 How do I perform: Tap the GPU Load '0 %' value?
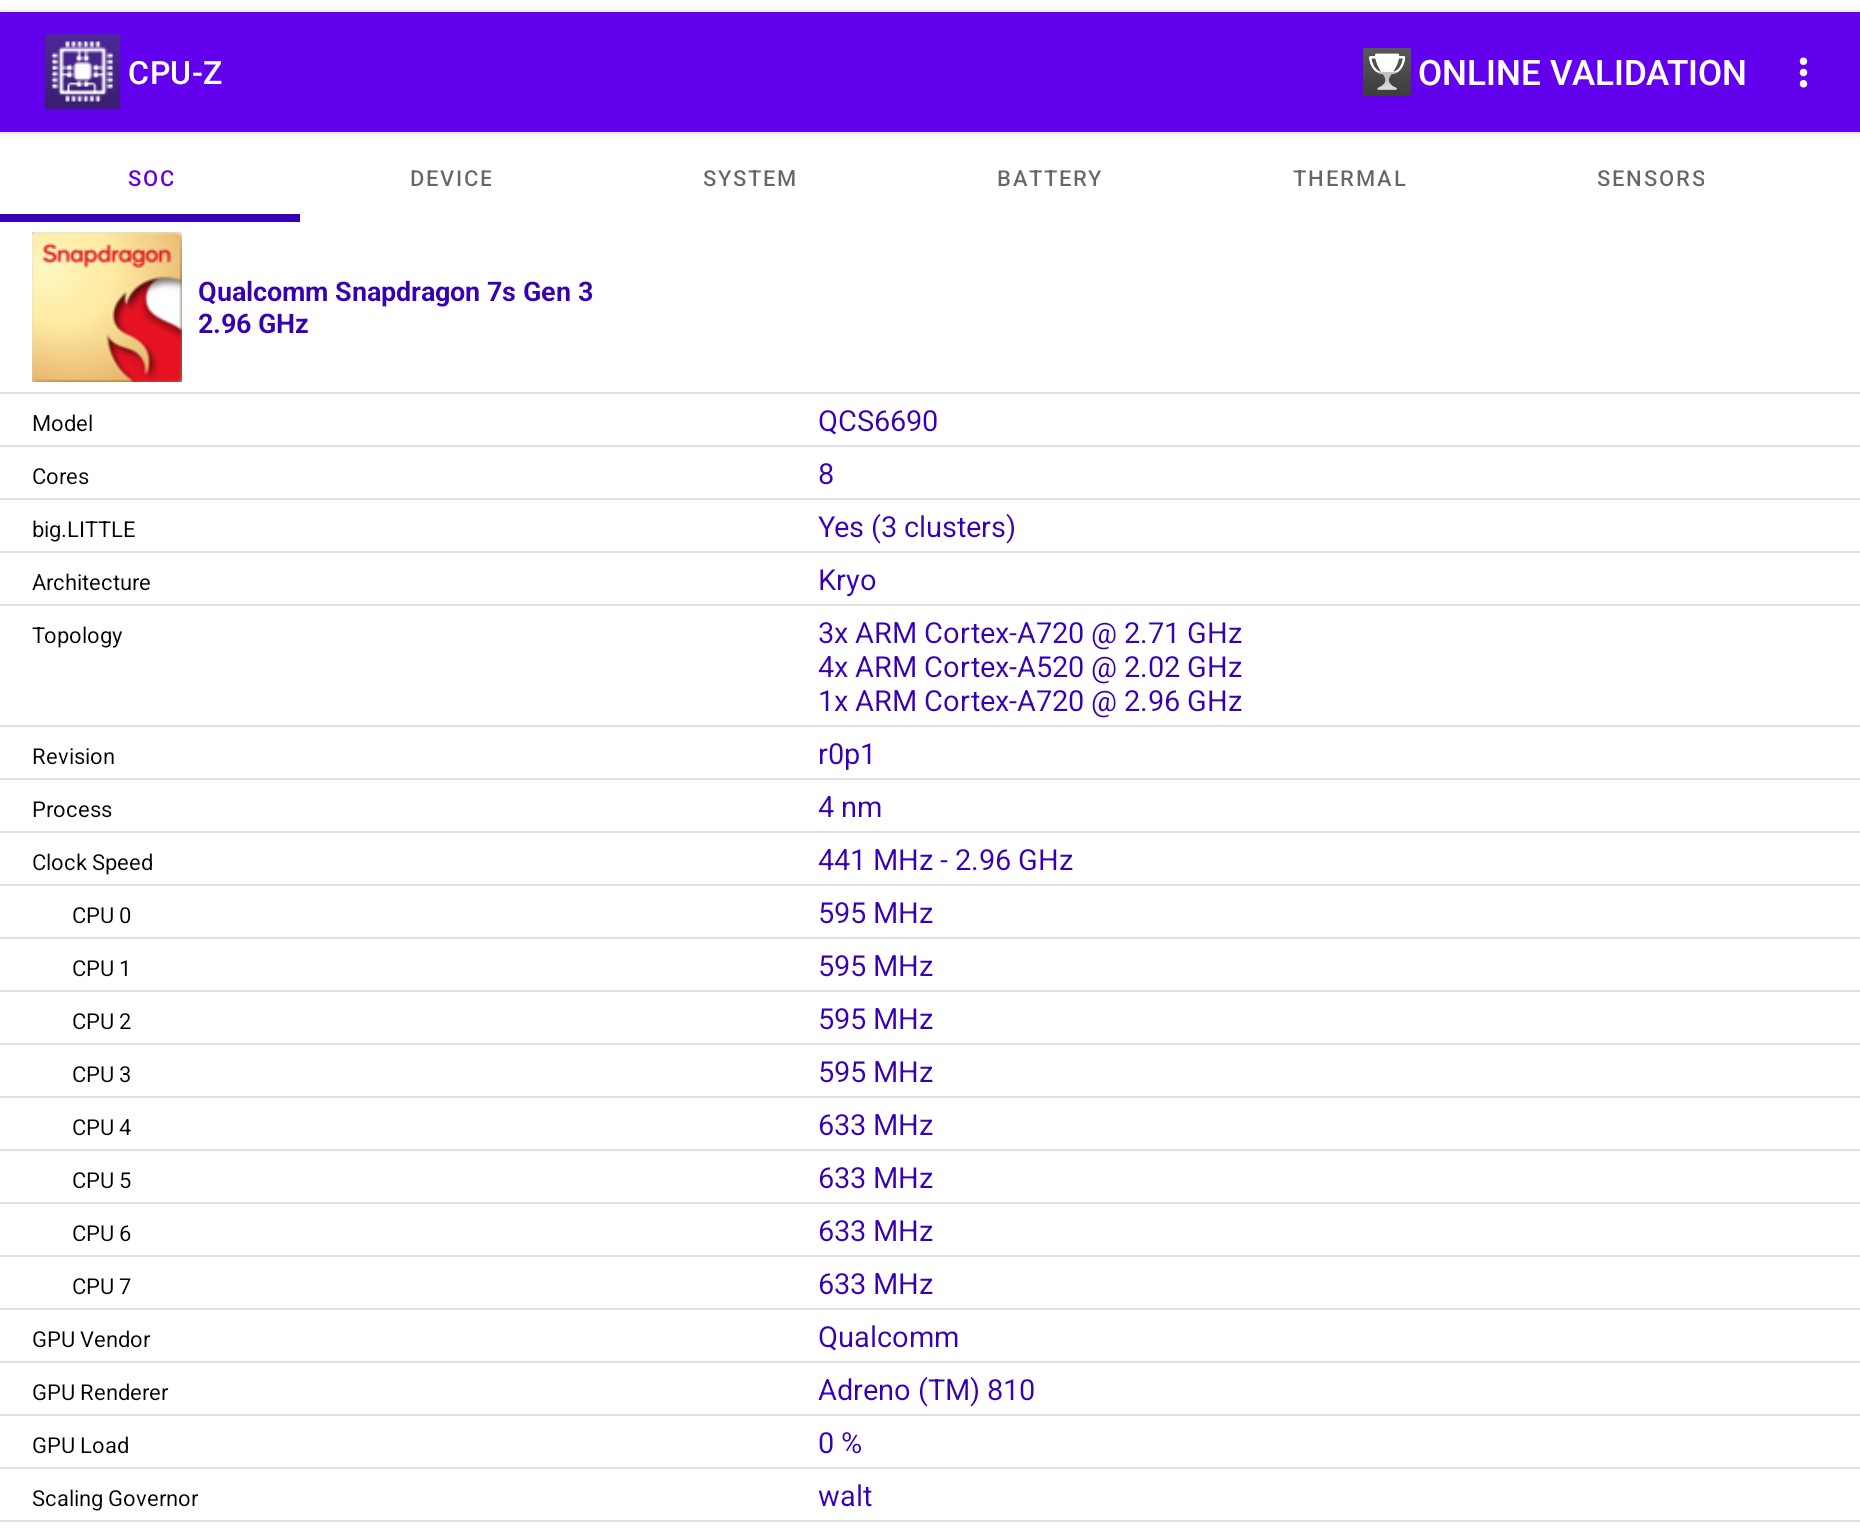coord(840,1443)
